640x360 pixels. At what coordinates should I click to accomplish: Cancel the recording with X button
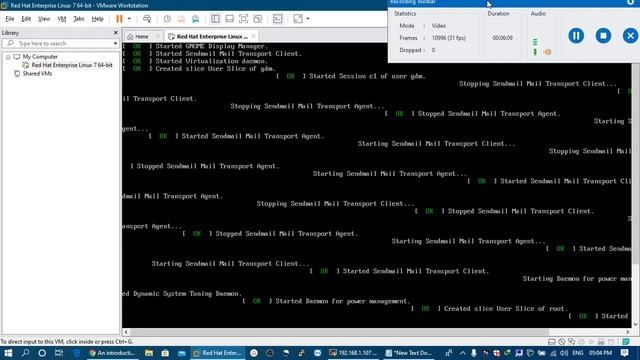[x=630, y=36]
